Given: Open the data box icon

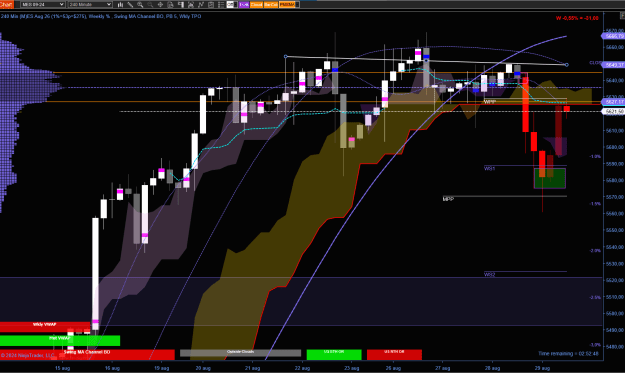Looking at the screenshot, I should pyautogui.click(x=171, y=5).
